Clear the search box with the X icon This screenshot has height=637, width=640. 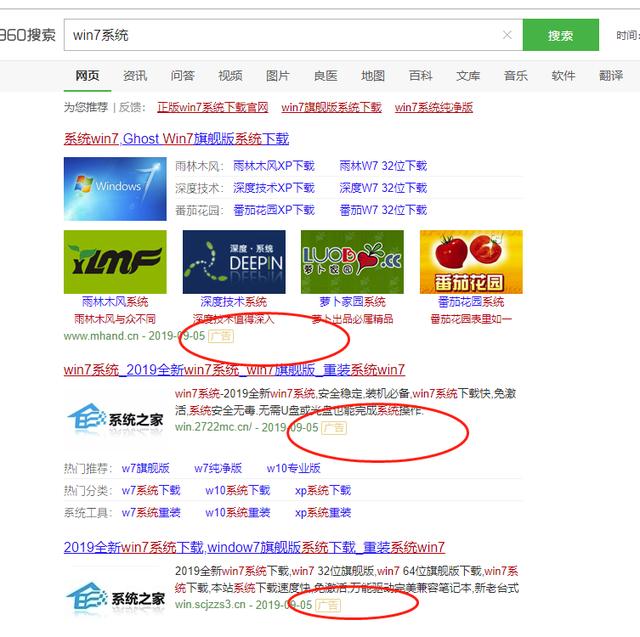(507, 35)
